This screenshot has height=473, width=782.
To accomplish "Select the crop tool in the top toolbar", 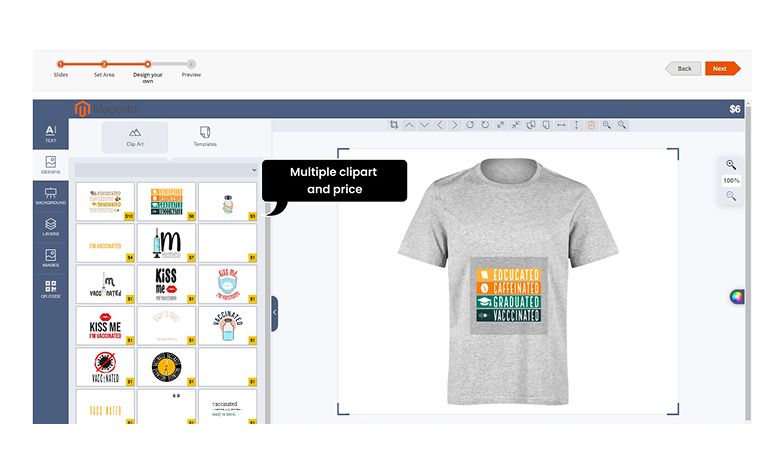I will pyautogui.click(x=394, y=125).
